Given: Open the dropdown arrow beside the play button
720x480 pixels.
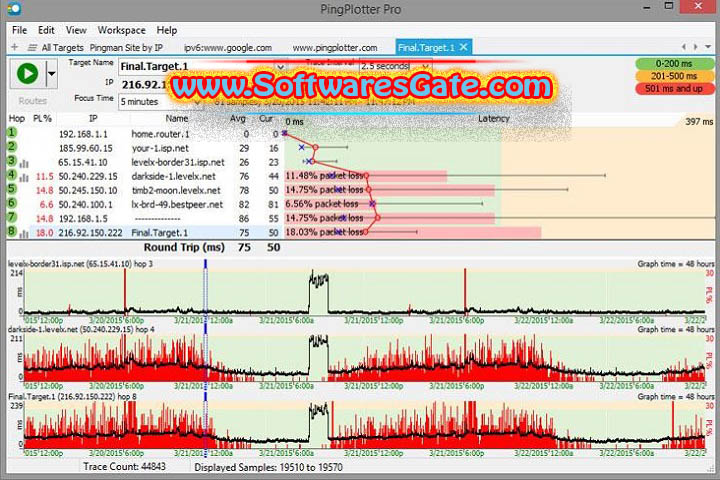Looking at the screenshot, I should coord(51,73).
